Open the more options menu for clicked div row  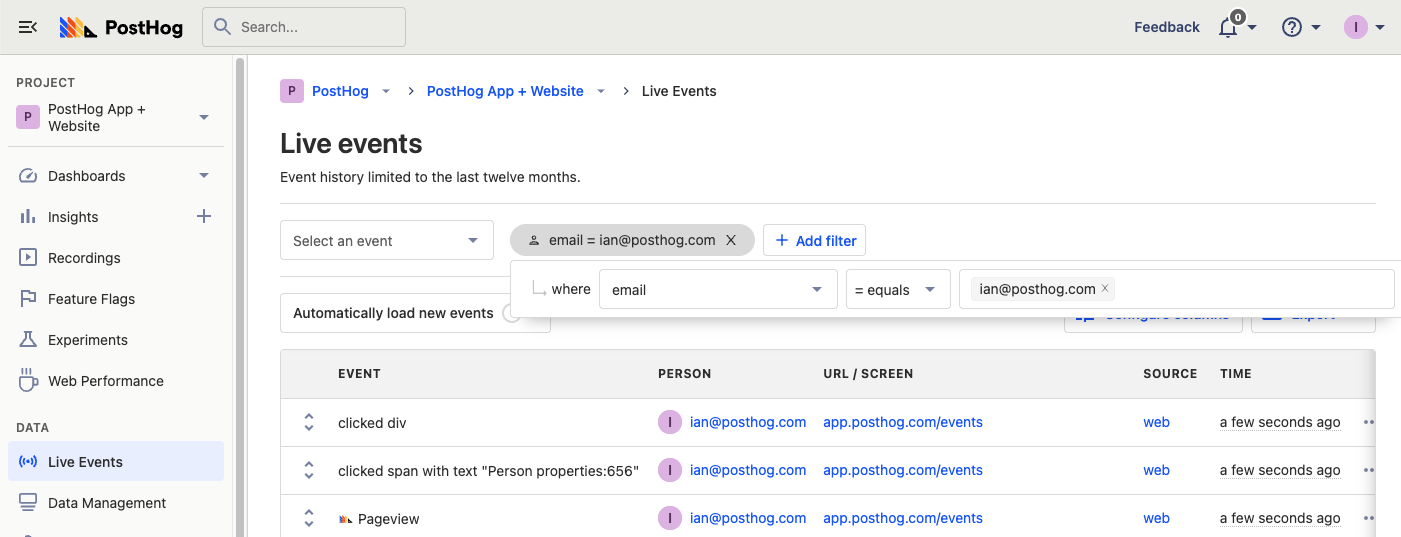tap(1368, 422)
